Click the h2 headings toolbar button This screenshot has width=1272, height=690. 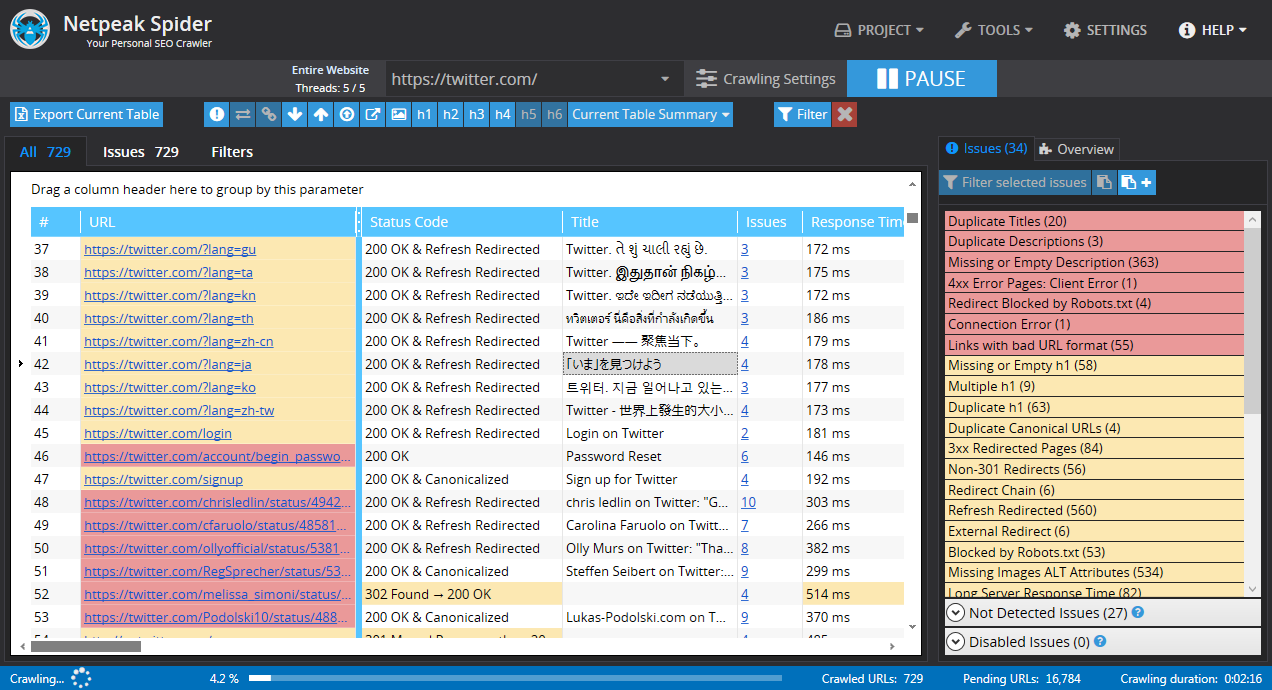pyautogui.click(x=450, y=114)
